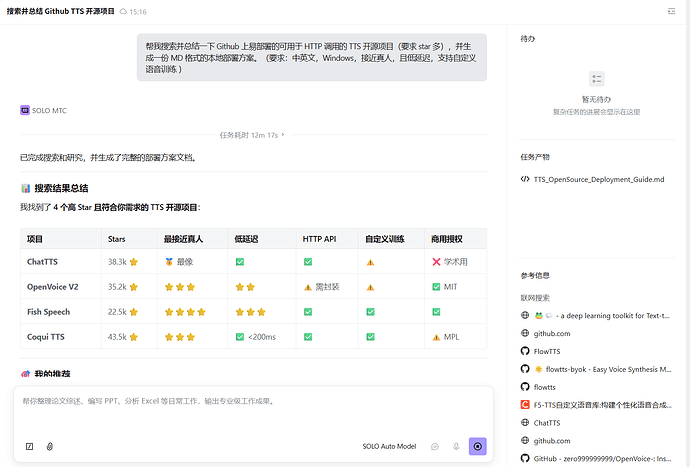Click the GitHub icon beside lowercase flowtts
Screen dimensions: 690x467
(x=525, y=386)
